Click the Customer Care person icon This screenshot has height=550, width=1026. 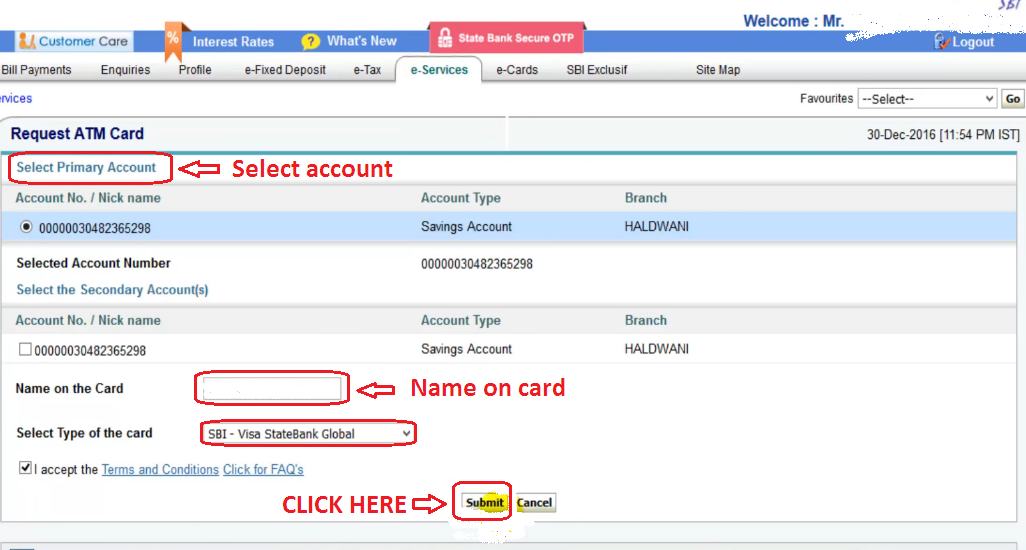[x=26, y=41]
